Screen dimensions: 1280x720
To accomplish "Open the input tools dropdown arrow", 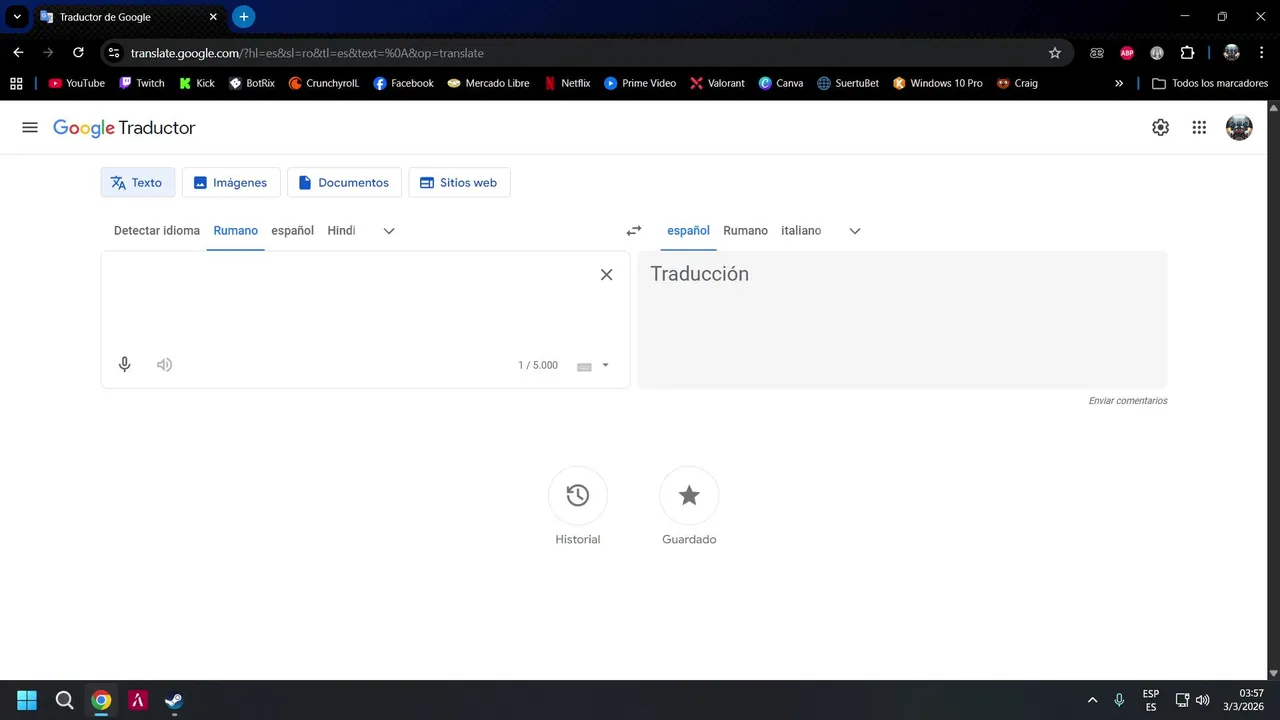I will (605, 365).
